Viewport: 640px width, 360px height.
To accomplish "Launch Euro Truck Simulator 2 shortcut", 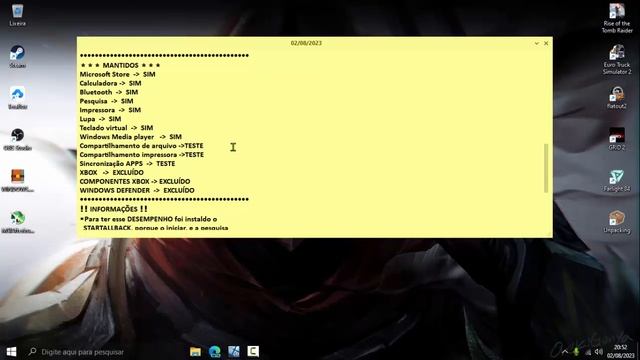I will [x=617, y=60].
